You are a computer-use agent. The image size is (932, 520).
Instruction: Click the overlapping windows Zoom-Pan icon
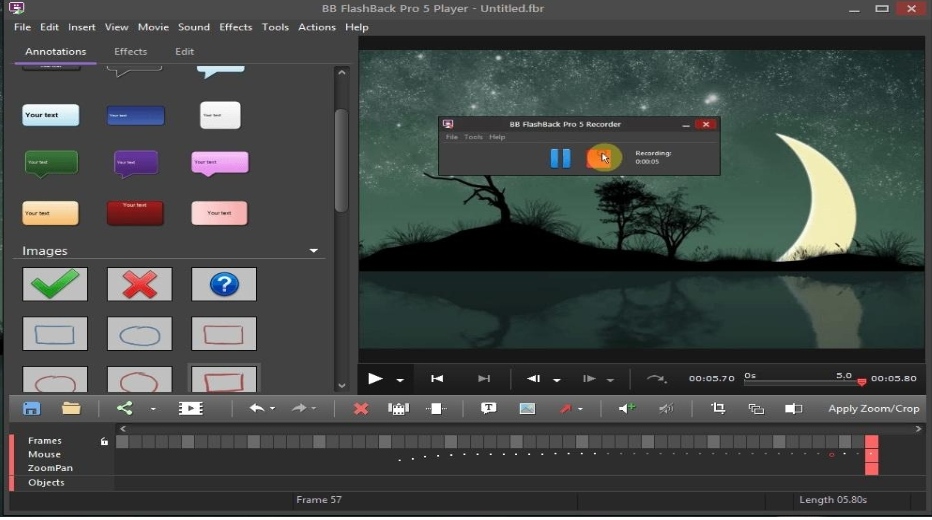756,408
